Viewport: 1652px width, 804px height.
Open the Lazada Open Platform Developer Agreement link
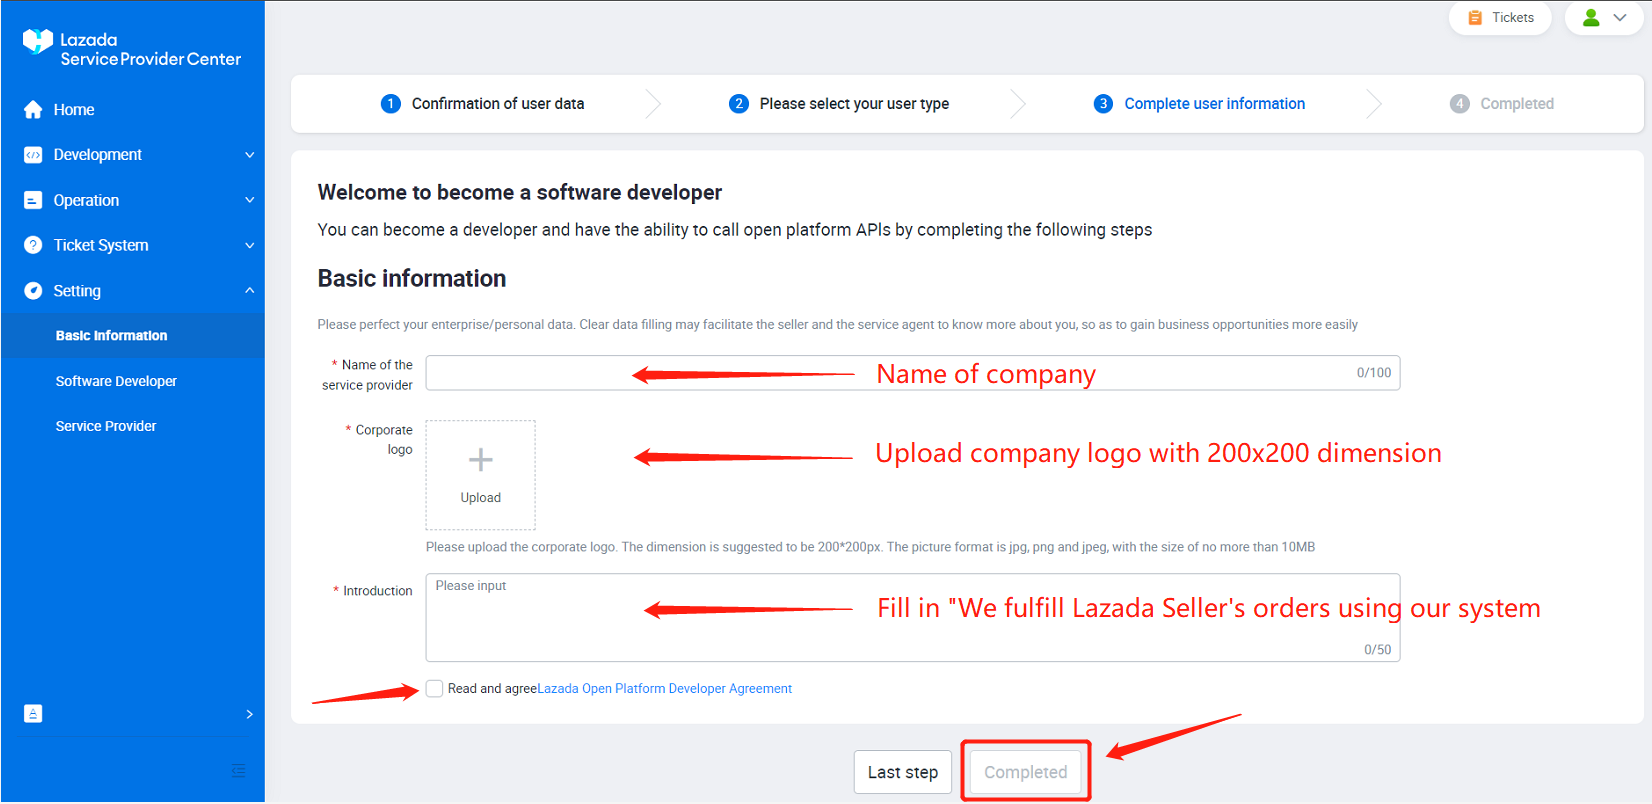point(665,689)
